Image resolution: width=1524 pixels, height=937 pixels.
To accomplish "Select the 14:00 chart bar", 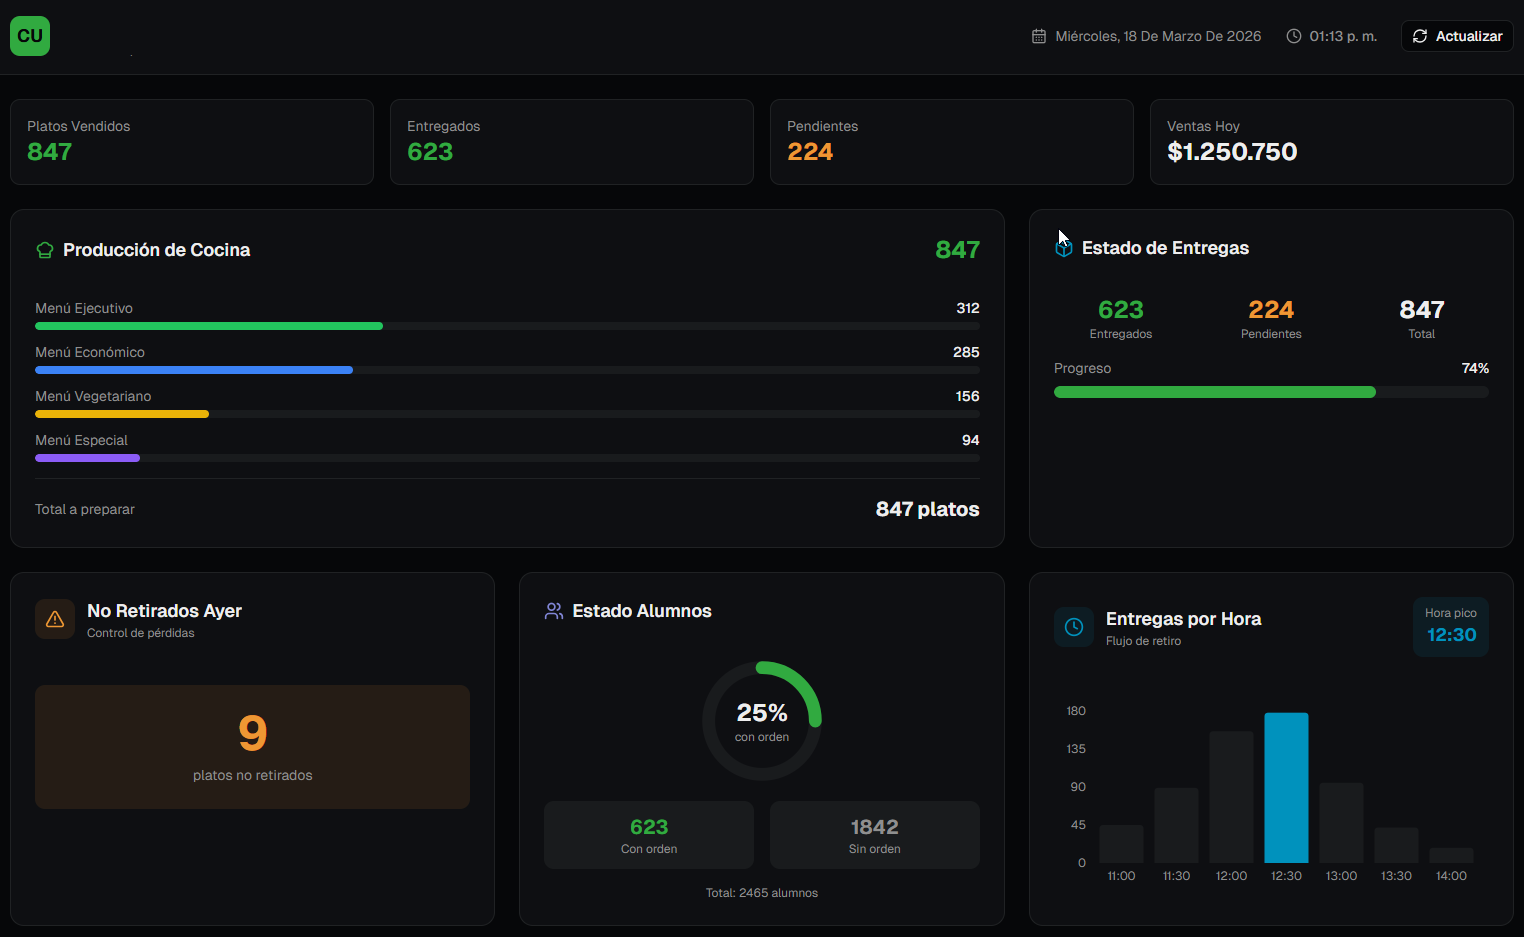I will click(x=1451, y=855).
